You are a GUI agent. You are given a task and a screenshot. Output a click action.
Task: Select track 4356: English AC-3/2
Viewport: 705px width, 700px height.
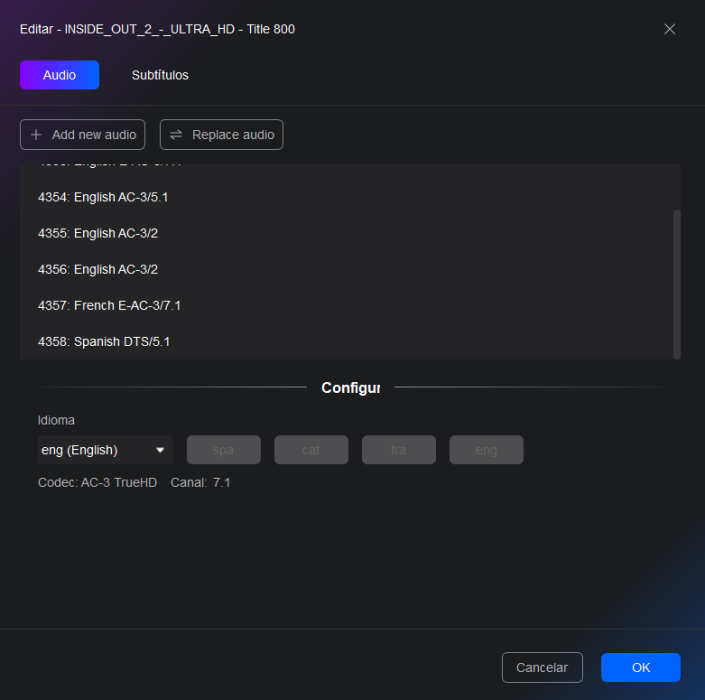(347, 269)
